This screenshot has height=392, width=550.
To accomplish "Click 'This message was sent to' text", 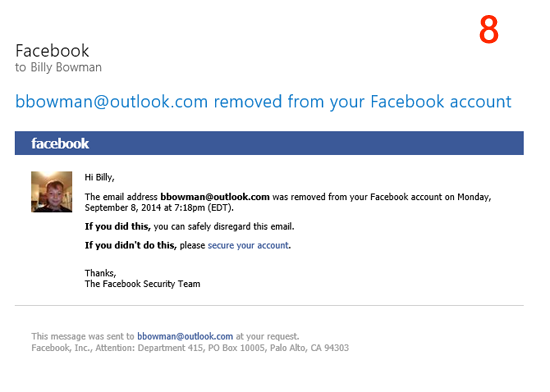I will tap(83, 336).
